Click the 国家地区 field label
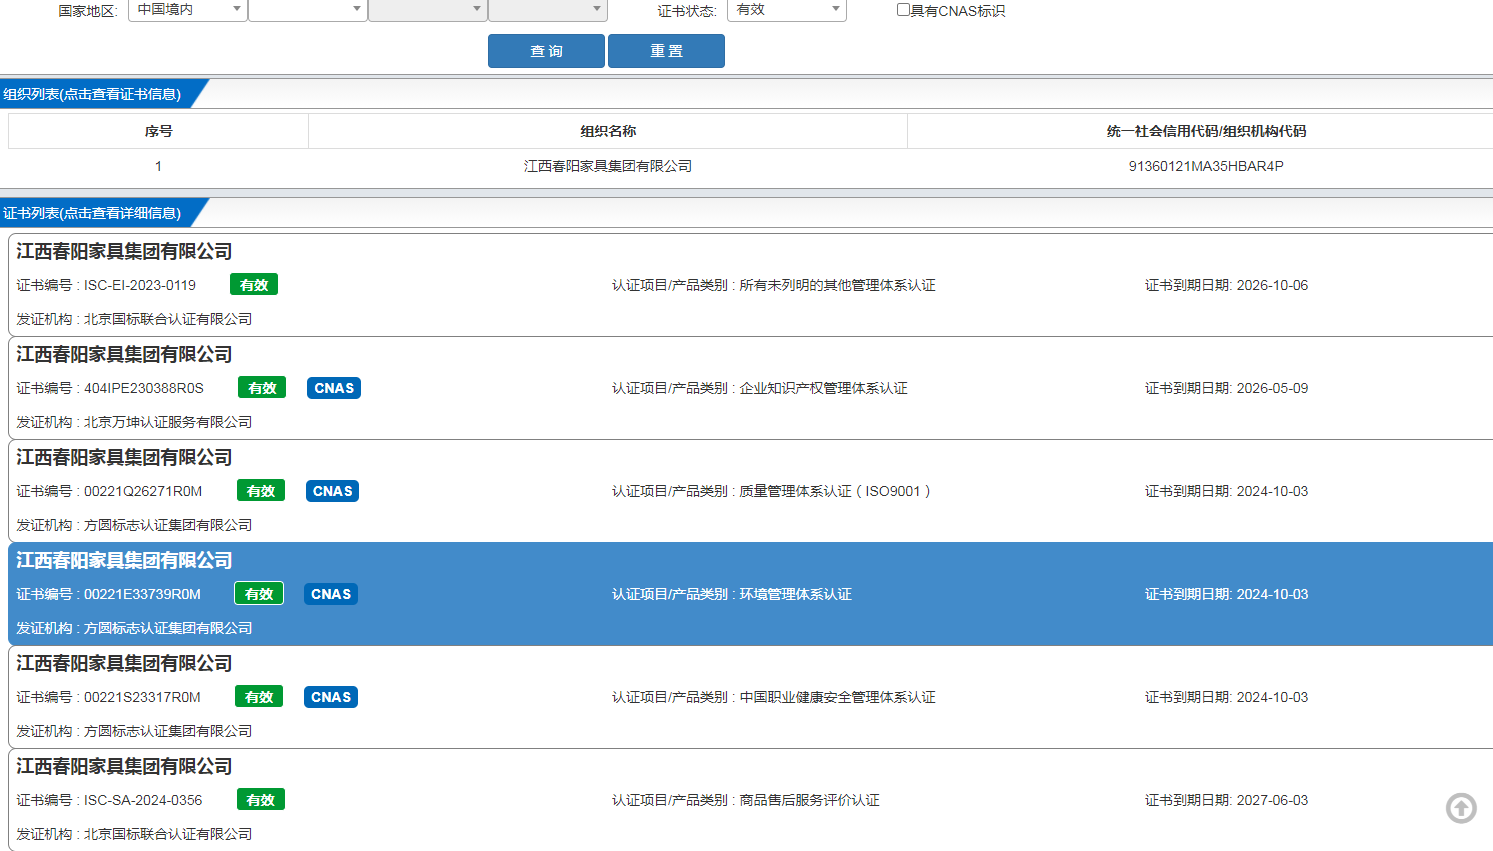 [x=88, y=11]
